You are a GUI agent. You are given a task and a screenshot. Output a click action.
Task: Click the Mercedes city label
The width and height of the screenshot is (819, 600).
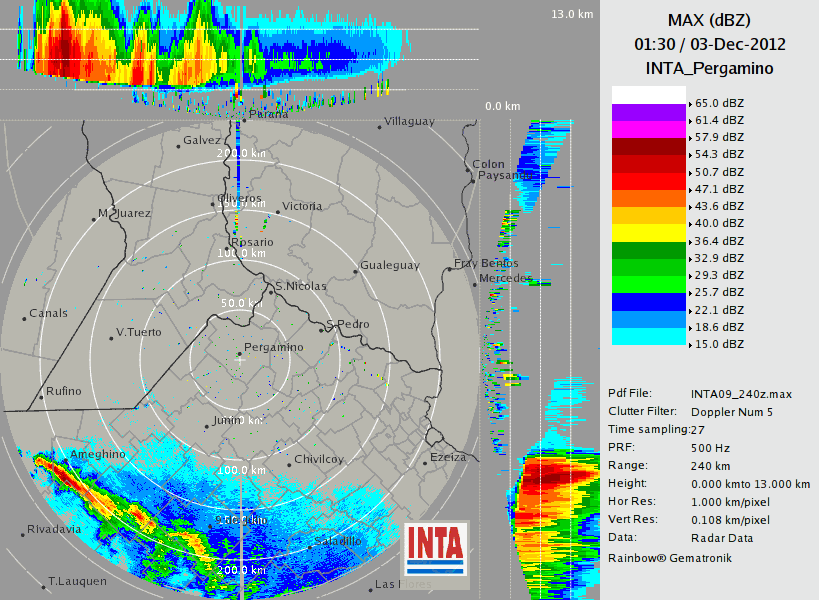click(x=506, y=278)
